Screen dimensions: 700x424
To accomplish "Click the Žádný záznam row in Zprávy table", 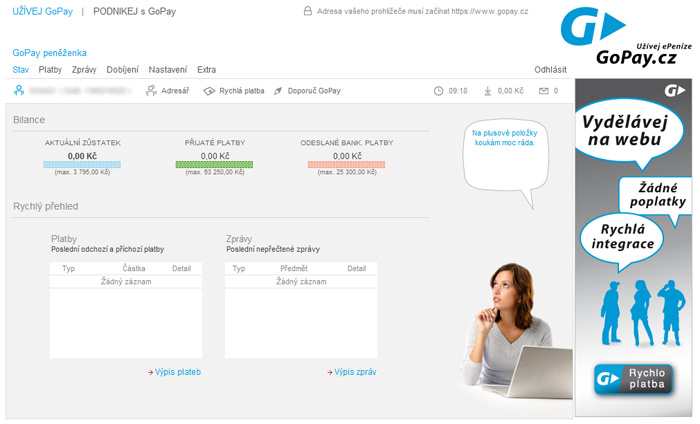I will (301, 282).
